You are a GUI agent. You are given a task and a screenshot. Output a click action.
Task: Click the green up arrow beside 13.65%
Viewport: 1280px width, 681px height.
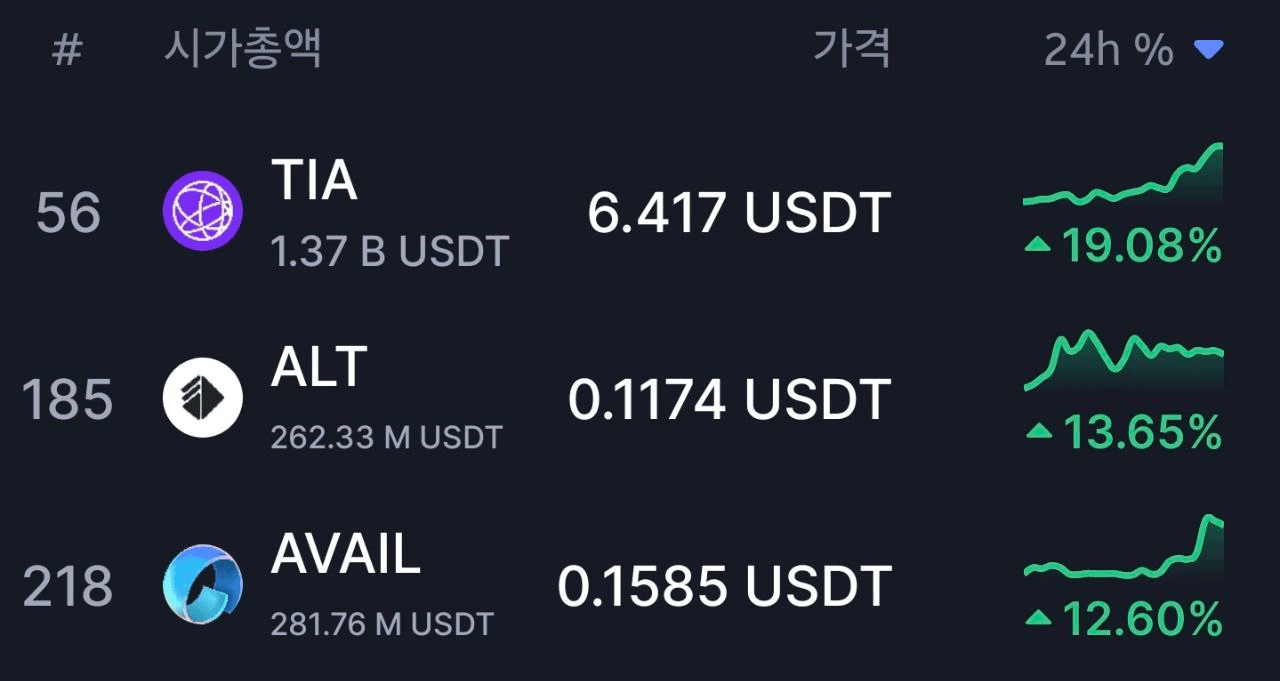[x=1039, y=432]
